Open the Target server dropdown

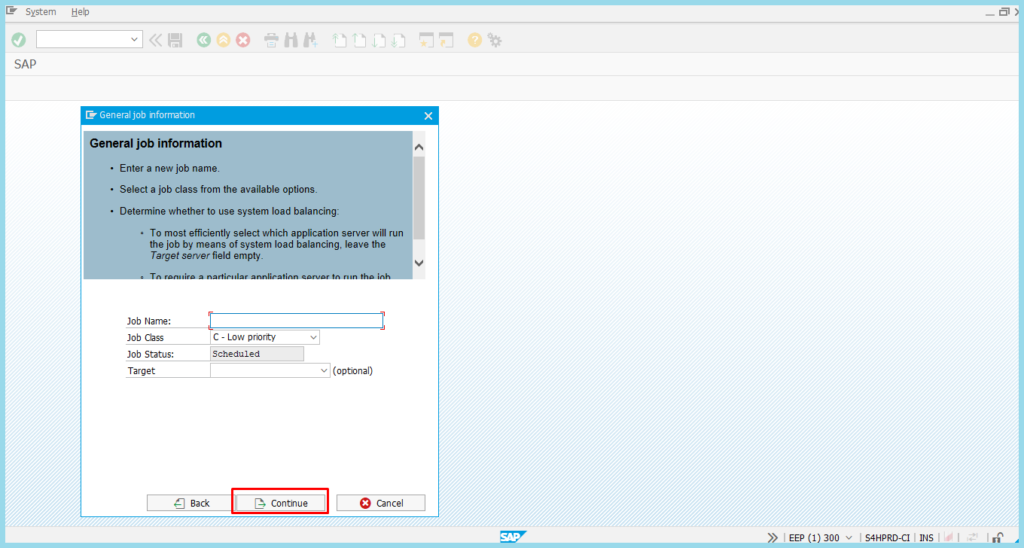point(324,370)
